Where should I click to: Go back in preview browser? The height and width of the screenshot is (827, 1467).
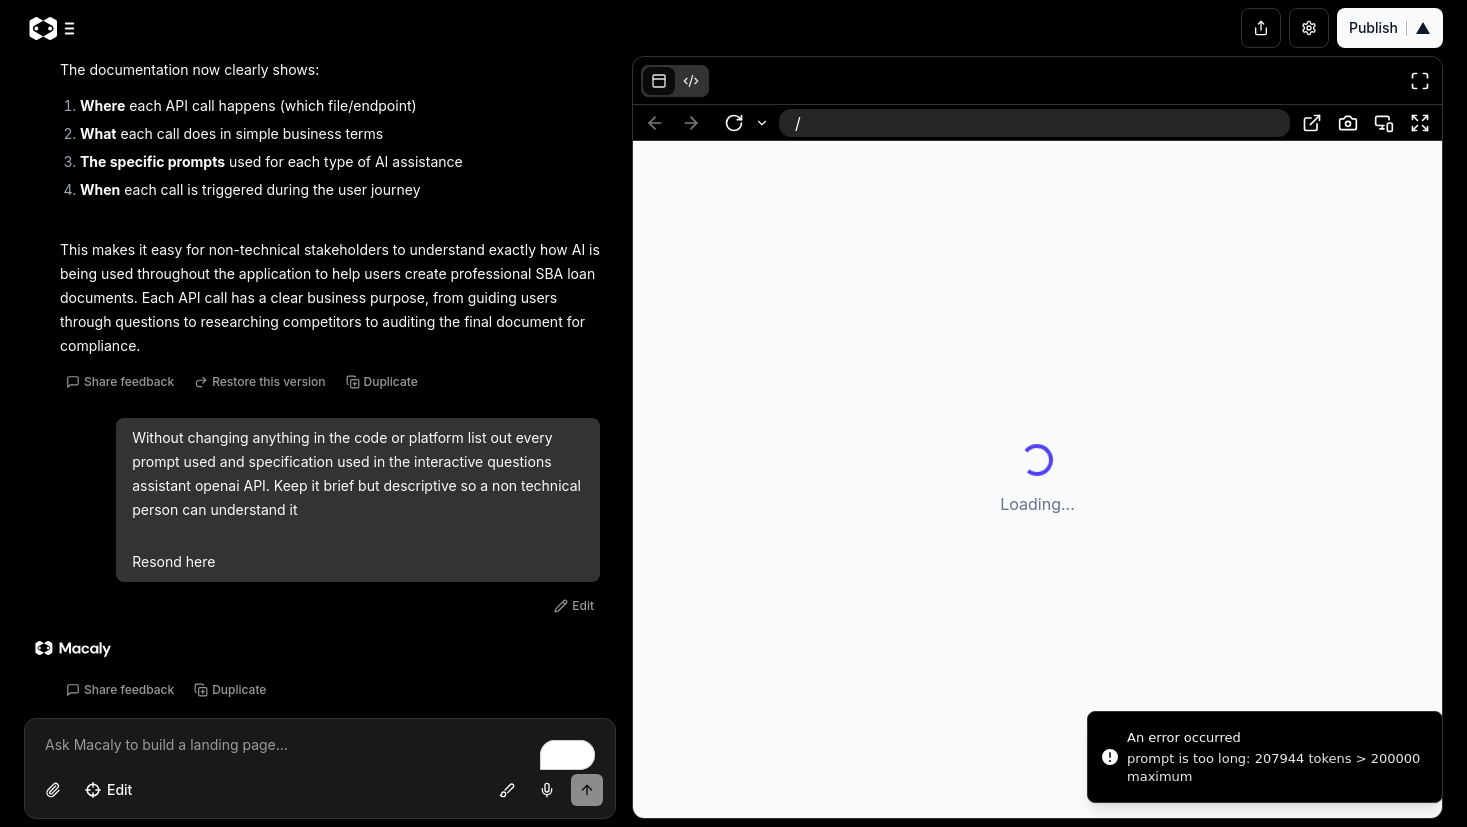click(655, 123)
